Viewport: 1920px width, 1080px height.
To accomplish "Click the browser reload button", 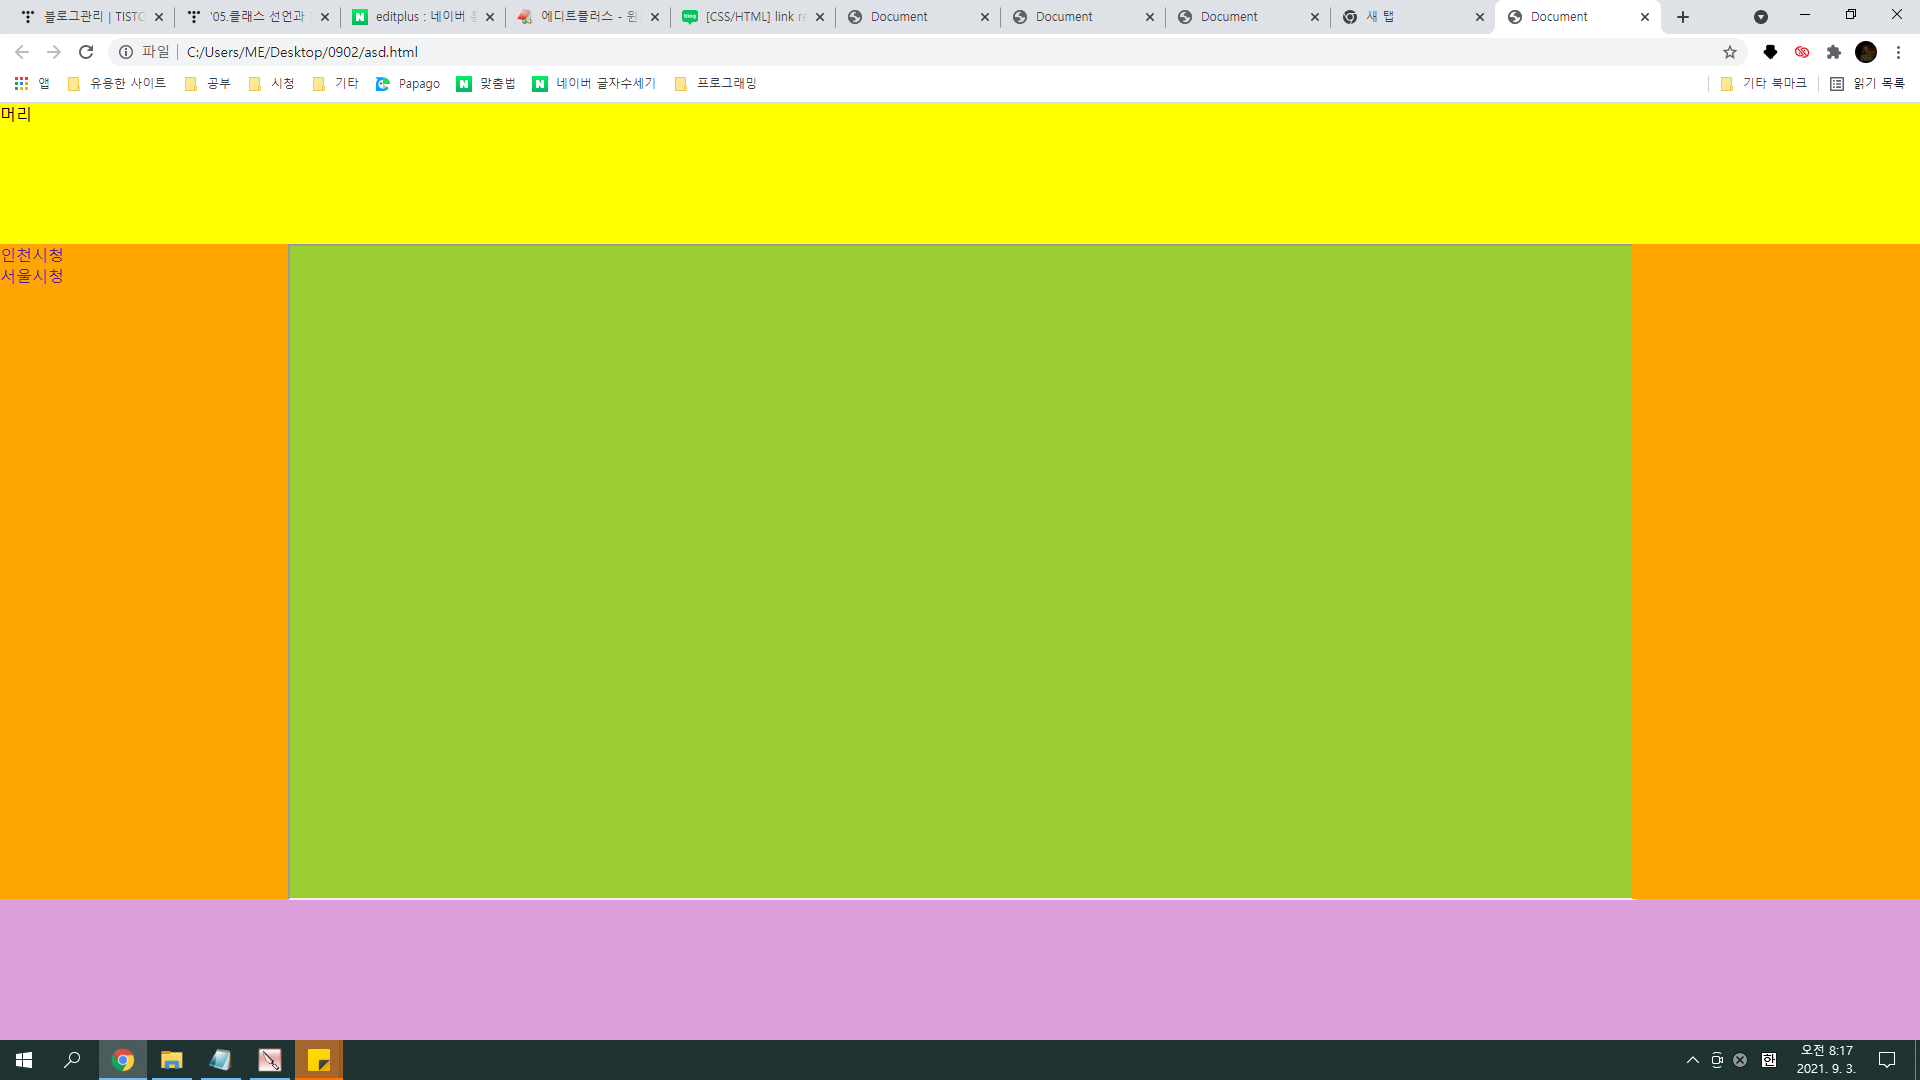I will point(86,52).
